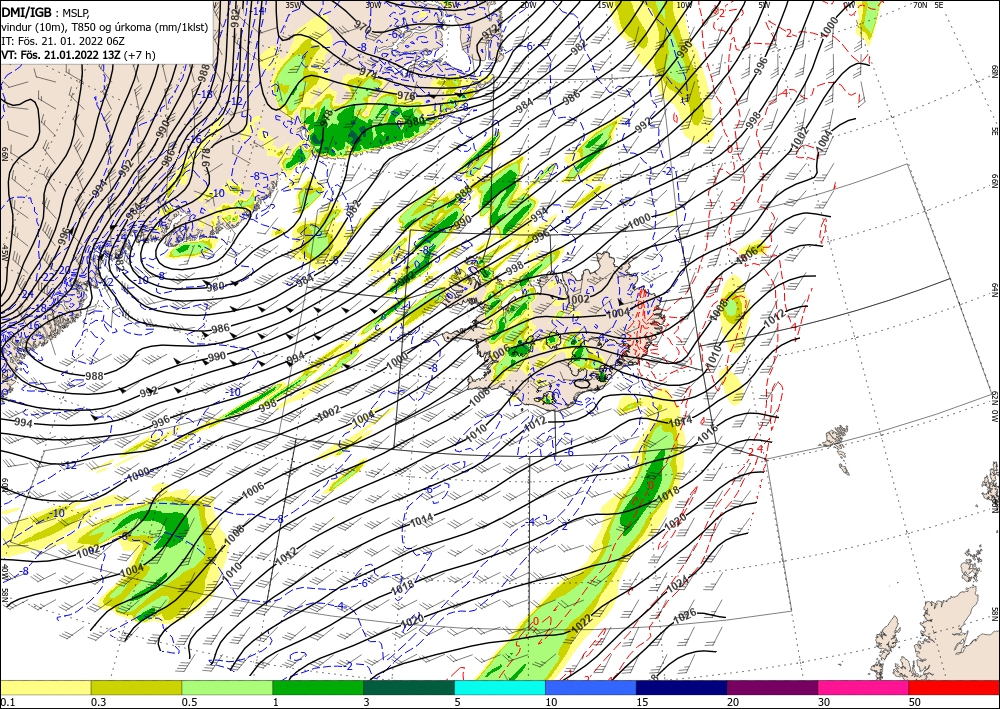1000x709 pixels.
Task: Click the dark green 3 mm legend swatch
Action: pyautogui.click(x=409, y=687)
